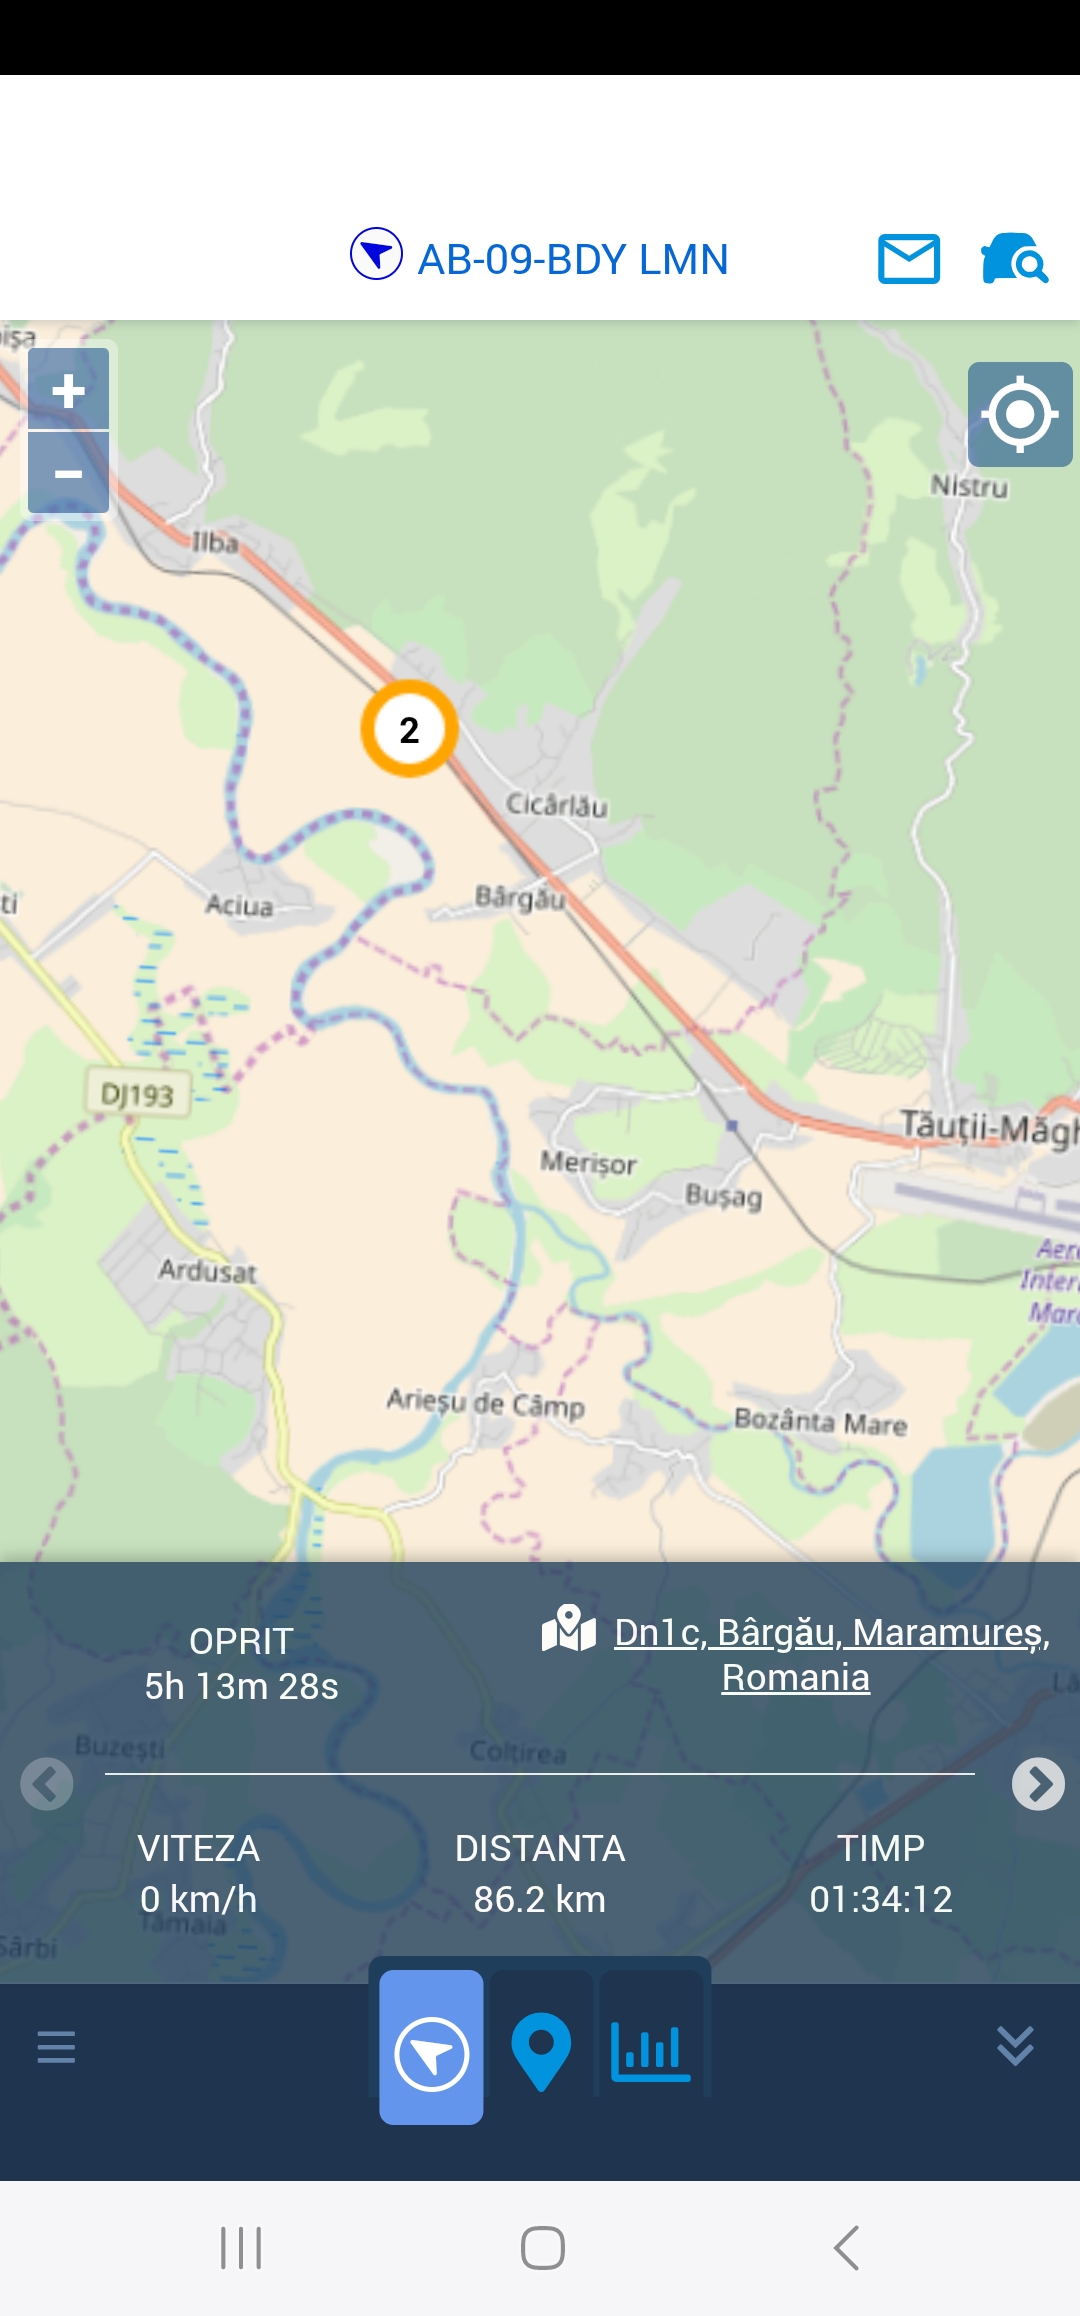Tap the map icon beside the address
Screen dimensions: 1080x2316
569,1628
